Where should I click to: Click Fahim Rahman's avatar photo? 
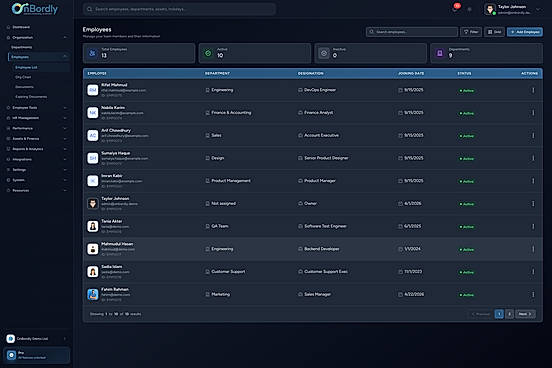click(x=93, y=294)
